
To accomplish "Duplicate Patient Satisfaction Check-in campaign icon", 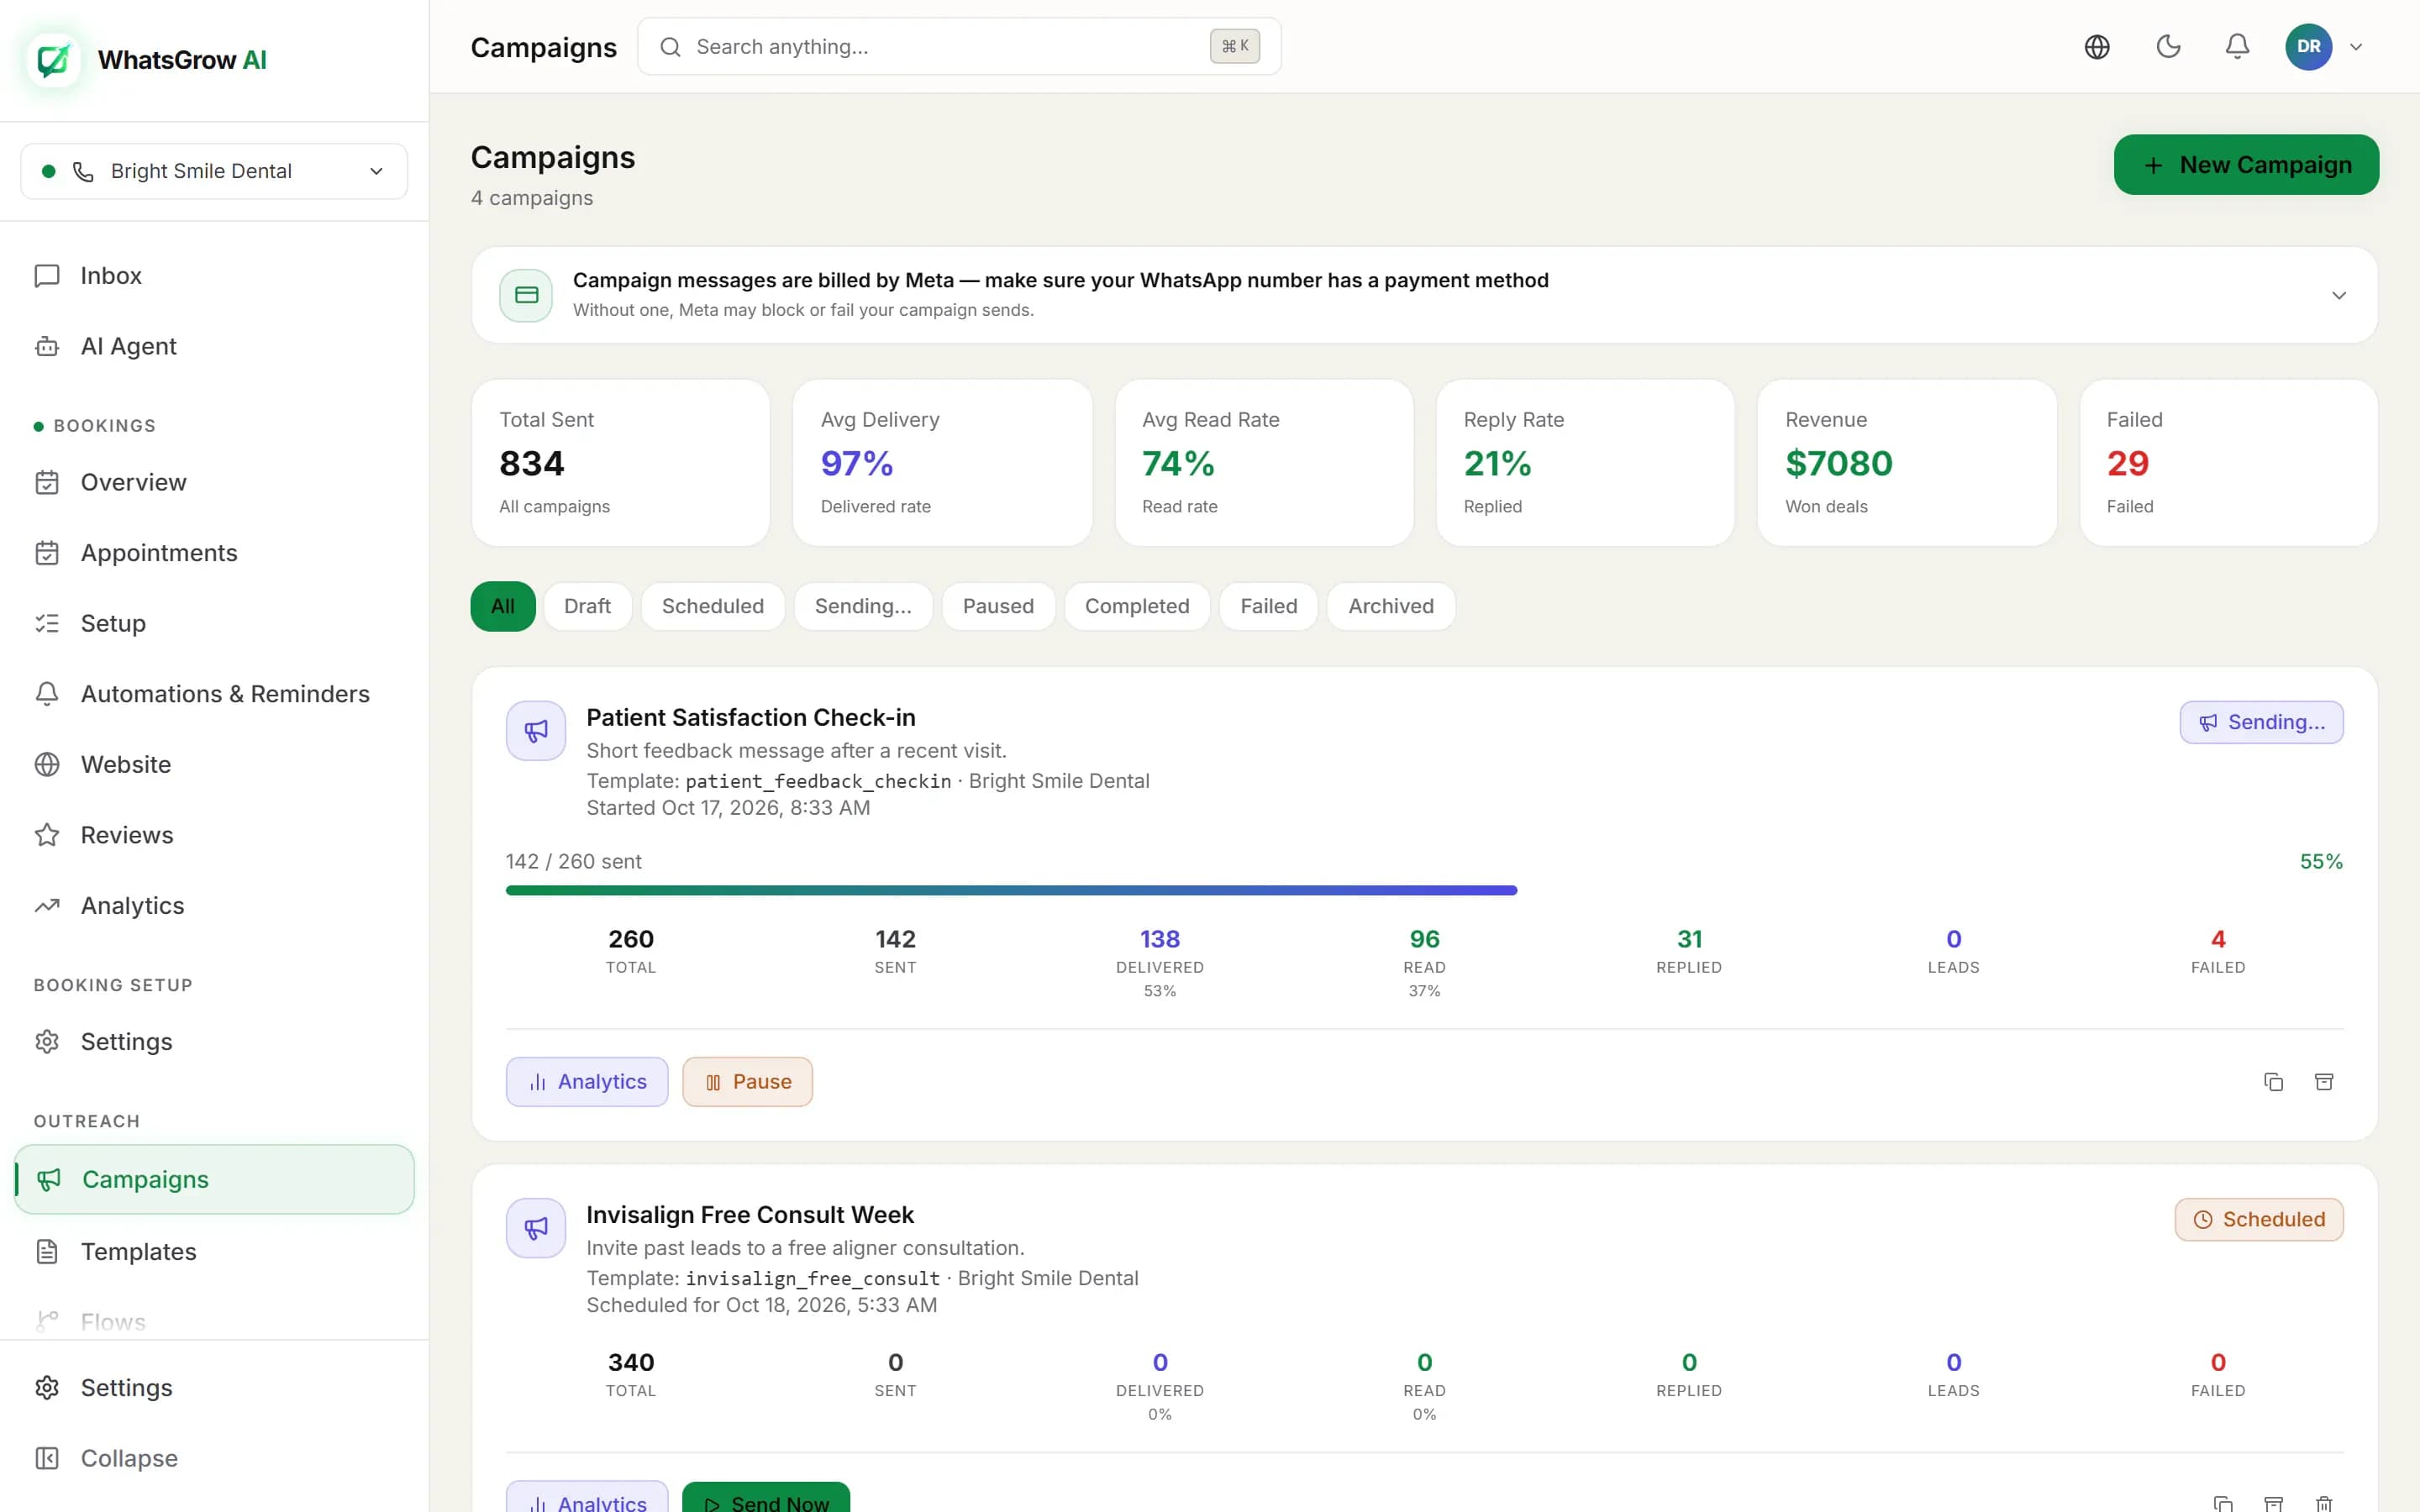I will 2273,1082.
